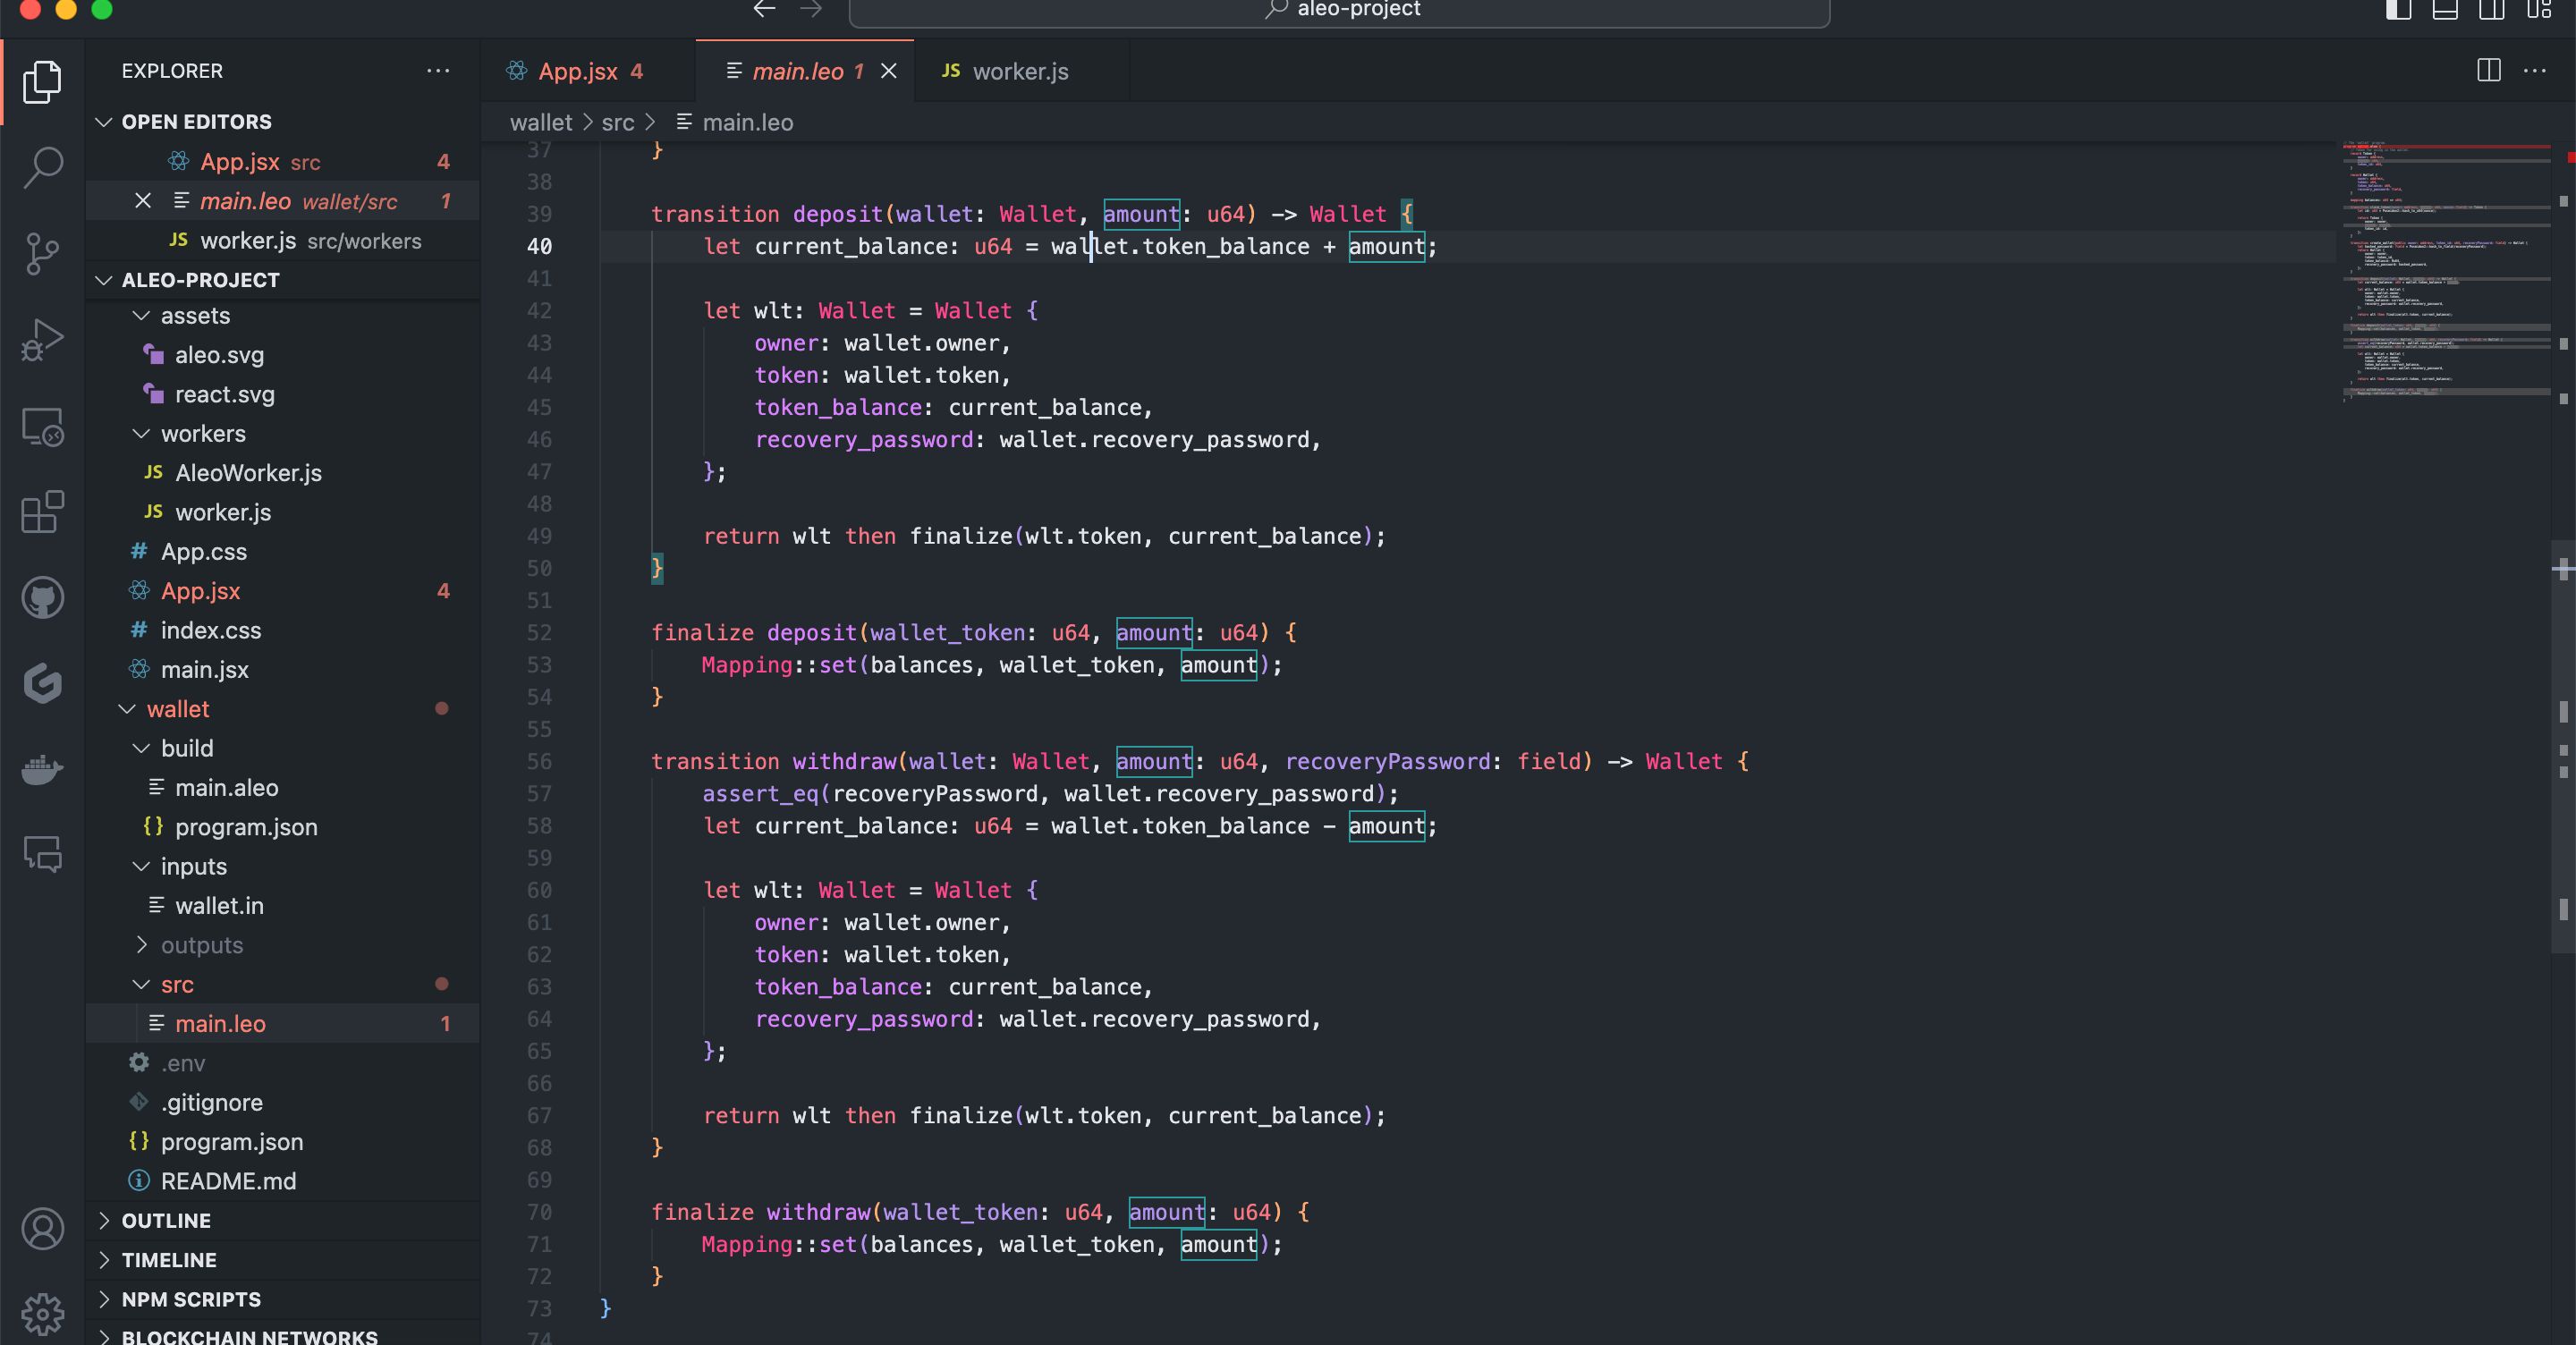Open worker.js in Open Editors list

pyautogui.click(x=283, y=241)
